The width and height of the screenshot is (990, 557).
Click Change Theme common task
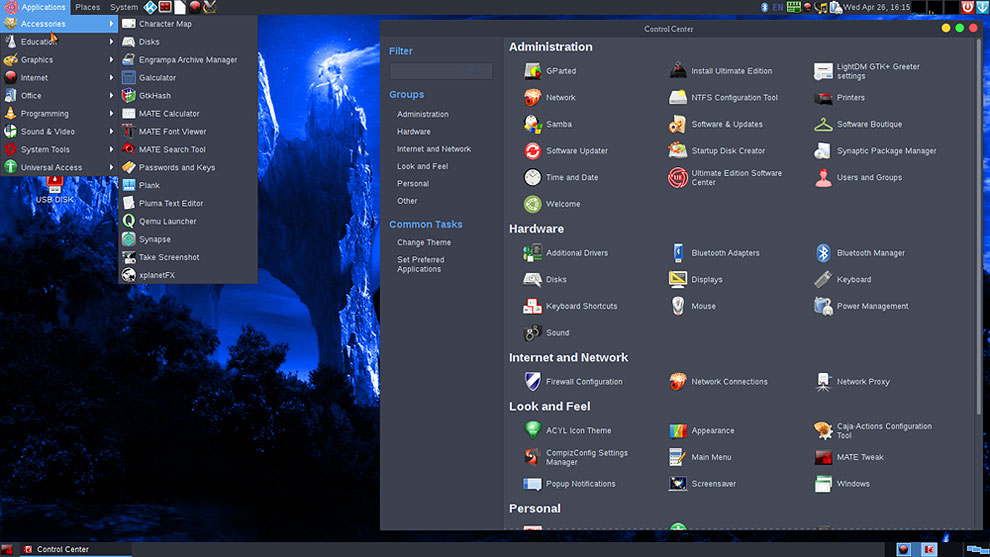[424, 243]
